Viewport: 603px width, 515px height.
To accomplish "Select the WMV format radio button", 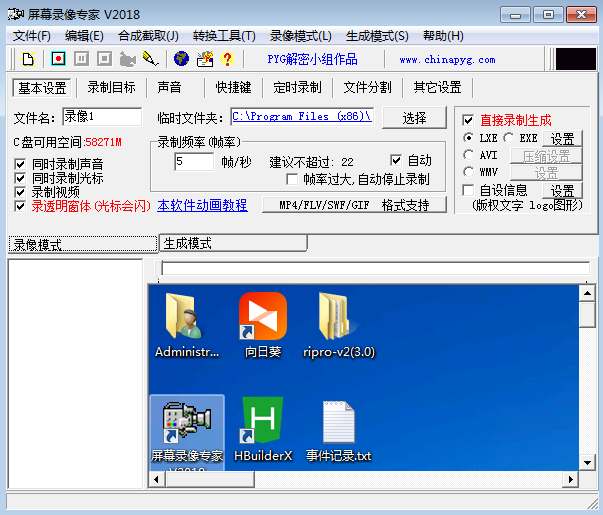I will click(468, 172).
